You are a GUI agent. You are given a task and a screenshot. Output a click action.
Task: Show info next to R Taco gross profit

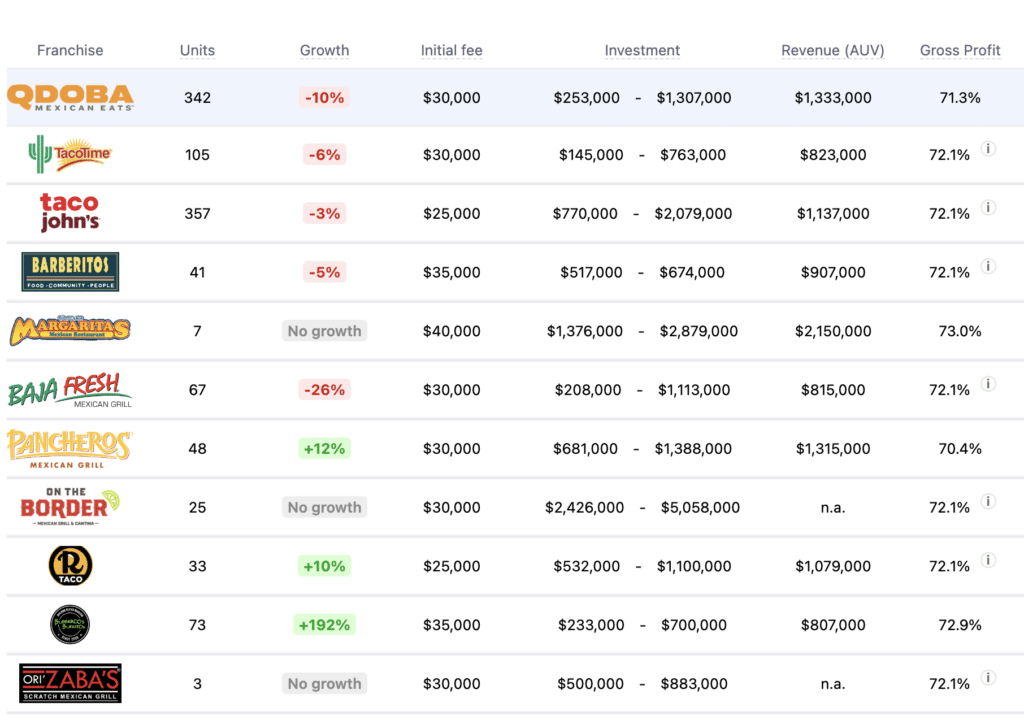[989, 560]
